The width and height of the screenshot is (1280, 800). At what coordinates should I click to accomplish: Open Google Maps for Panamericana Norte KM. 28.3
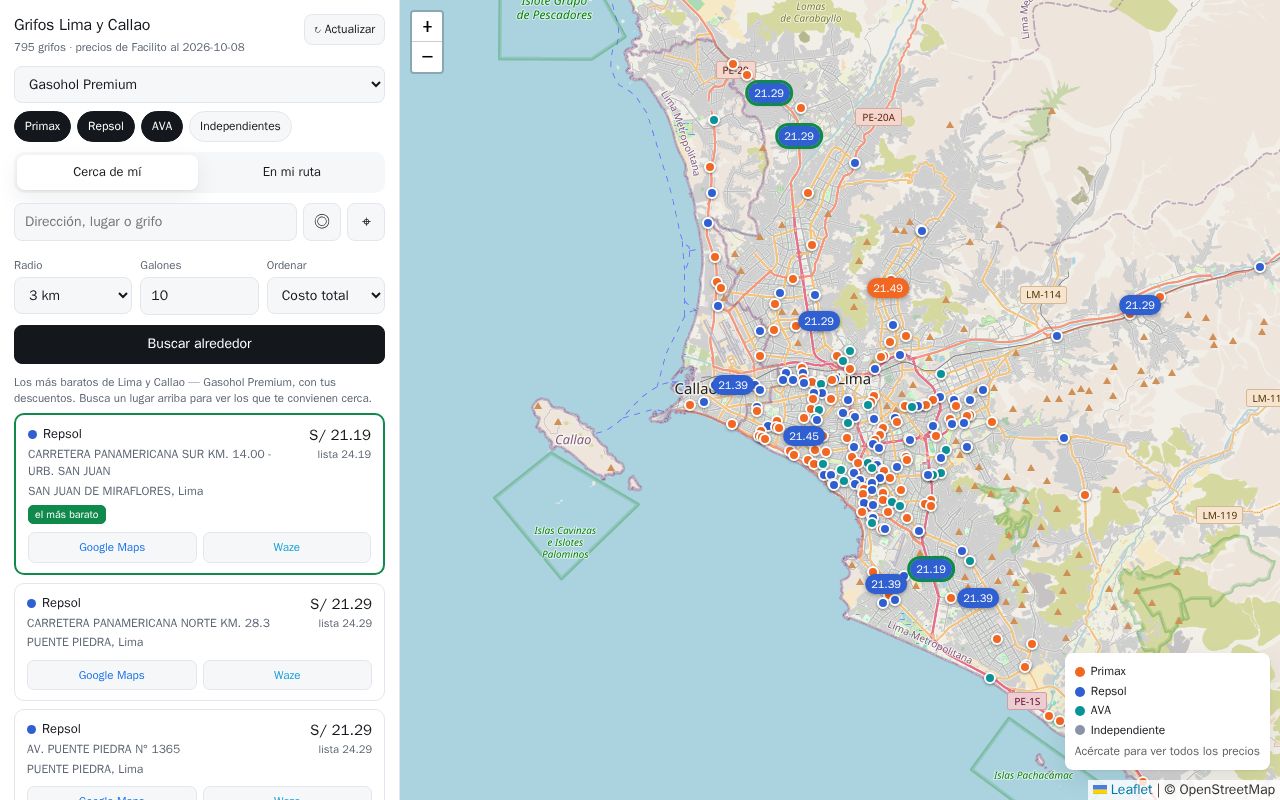click(112, 675)
